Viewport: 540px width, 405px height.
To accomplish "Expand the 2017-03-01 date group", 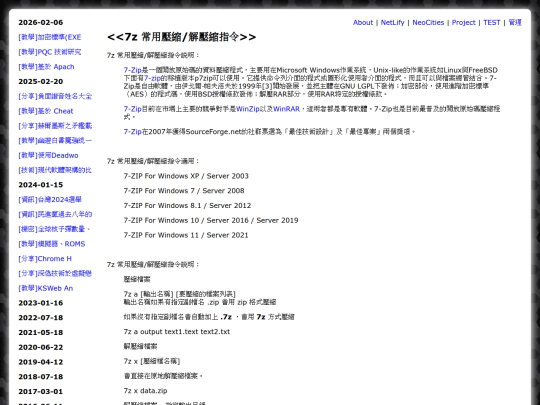I will [41, 392].
